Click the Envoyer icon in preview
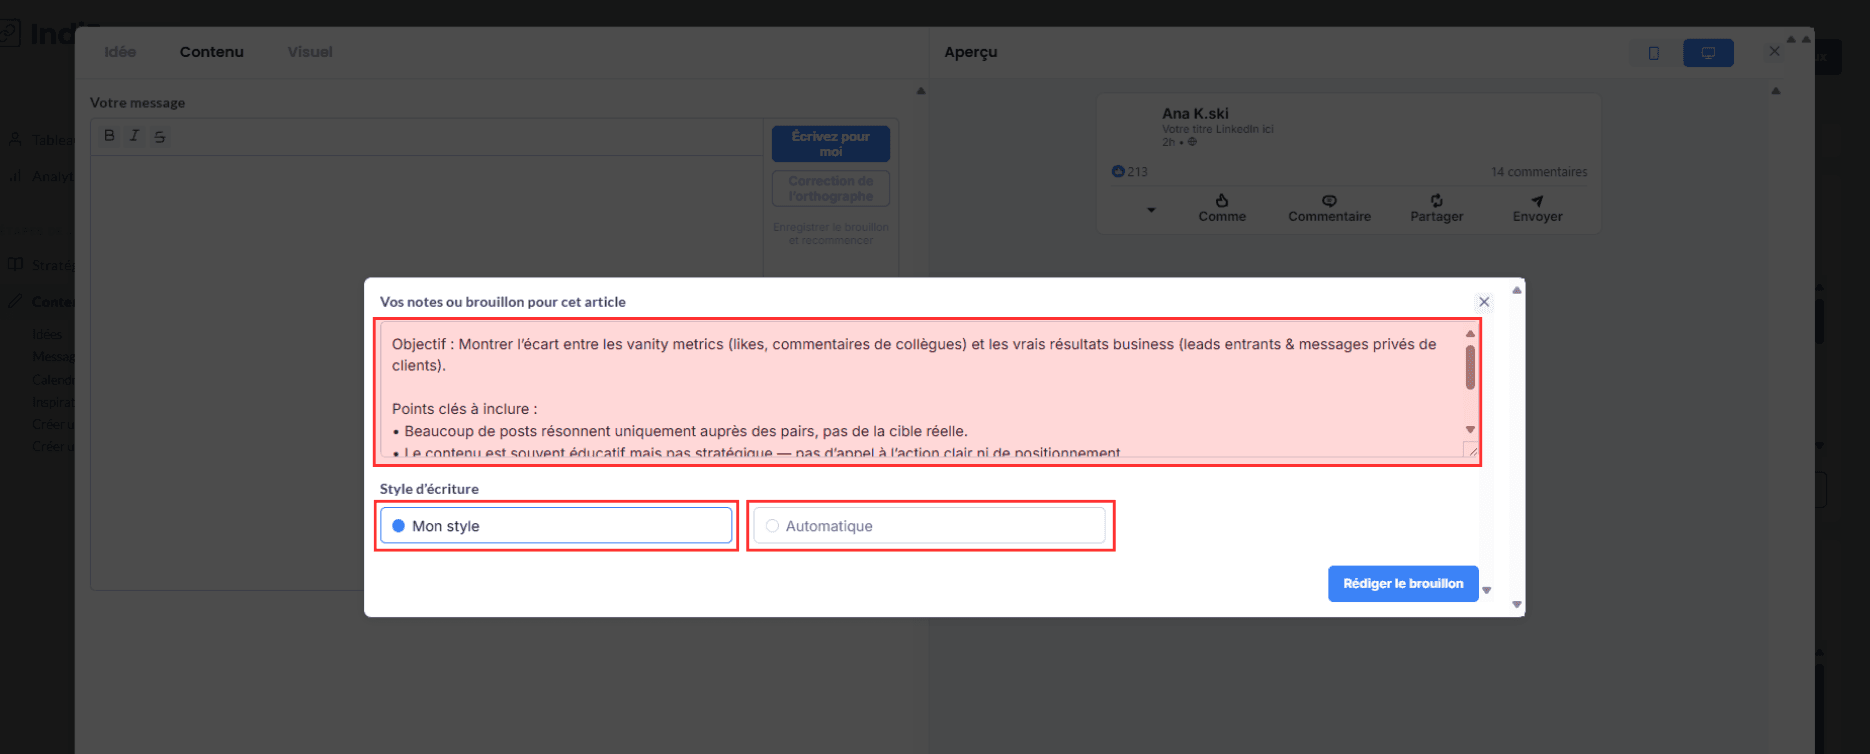 tap(1537, 201)
